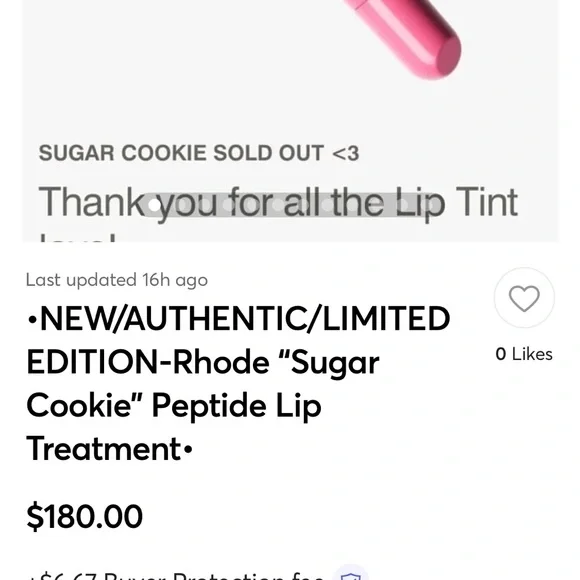View the 0 Likes count
Image resolution: width=580 pixels, height=580 pixels.
click(524, 354)
